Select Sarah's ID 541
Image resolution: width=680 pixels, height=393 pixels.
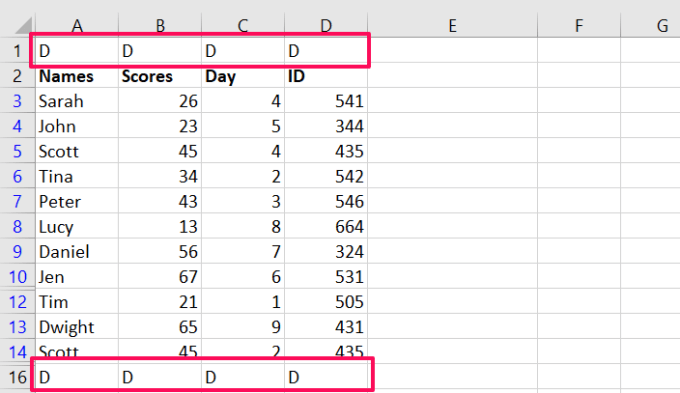coord(326,101)
